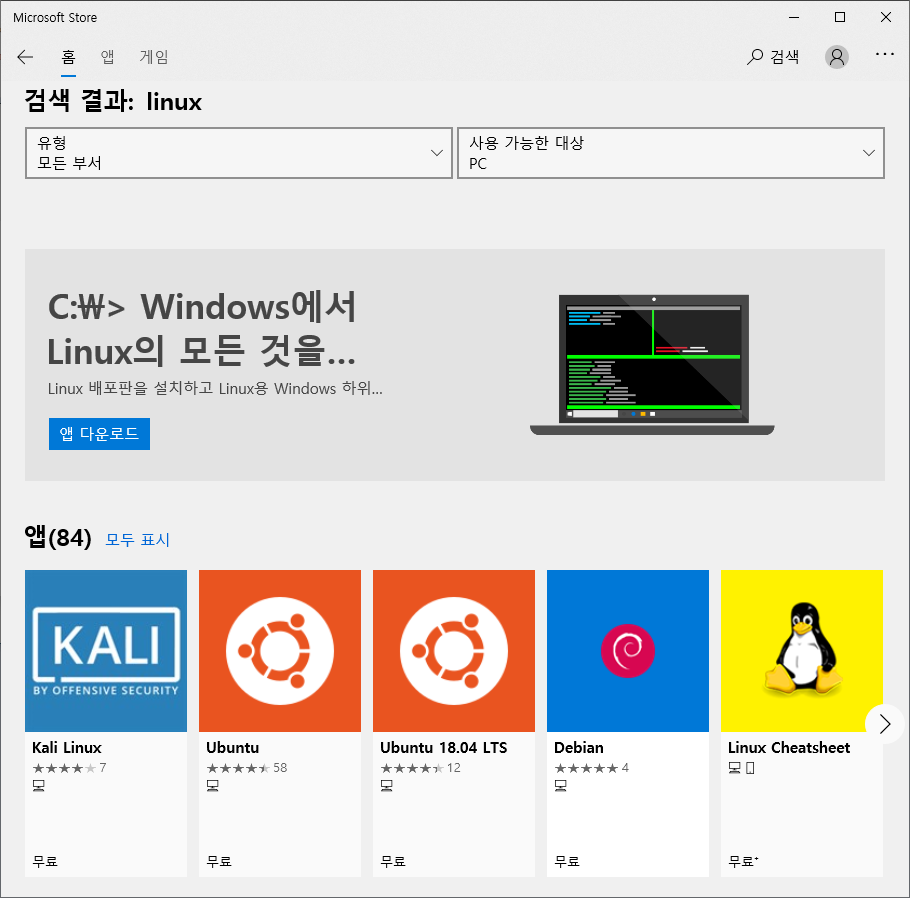The width and height of the screenshot is (910, 898).
Task: Click PC device icon under Kali Linux
Action: [39, 786]
